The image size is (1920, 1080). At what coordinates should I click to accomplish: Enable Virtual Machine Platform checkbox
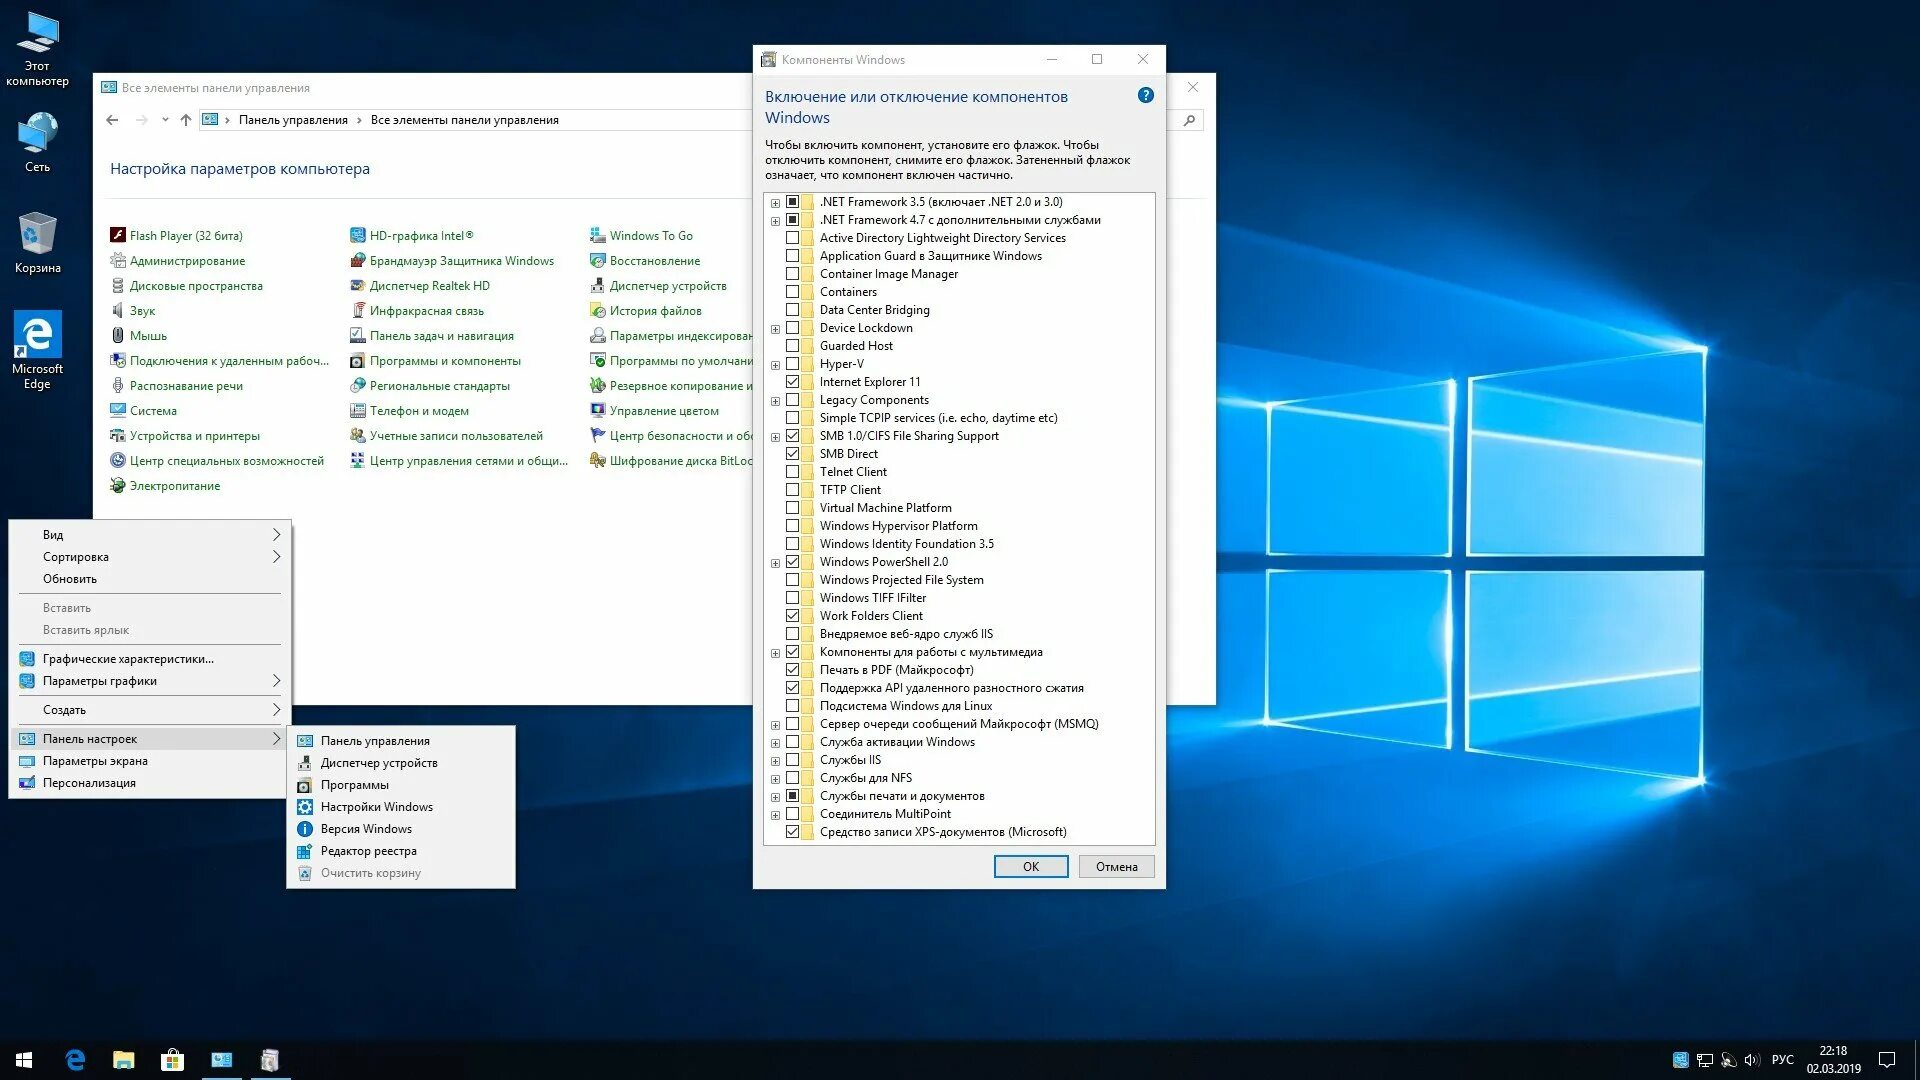pyautogui.click(x=793, y=508)
